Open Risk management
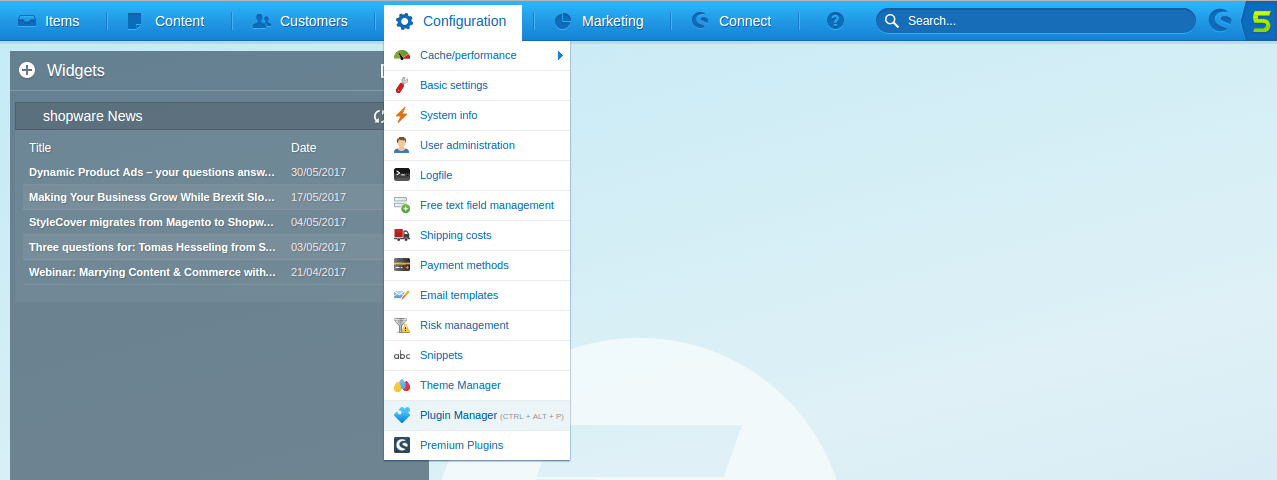Screen dimensions: 1277x480 (477, 325)
